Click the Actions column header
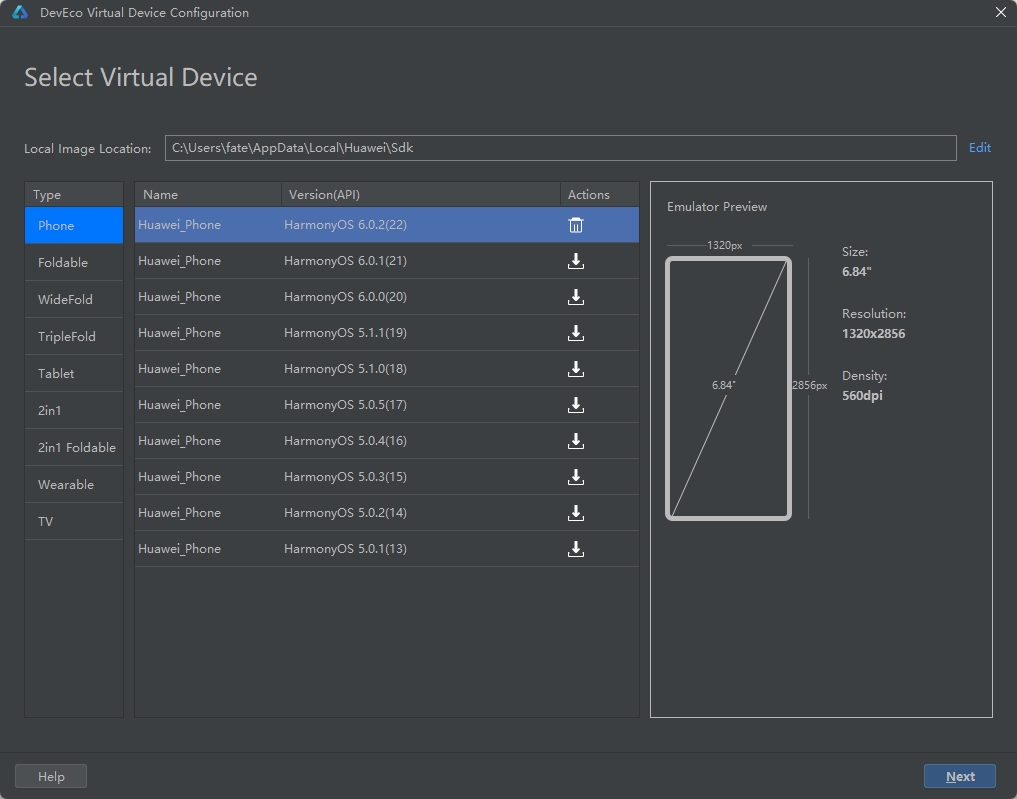 (x=600, y=195)
